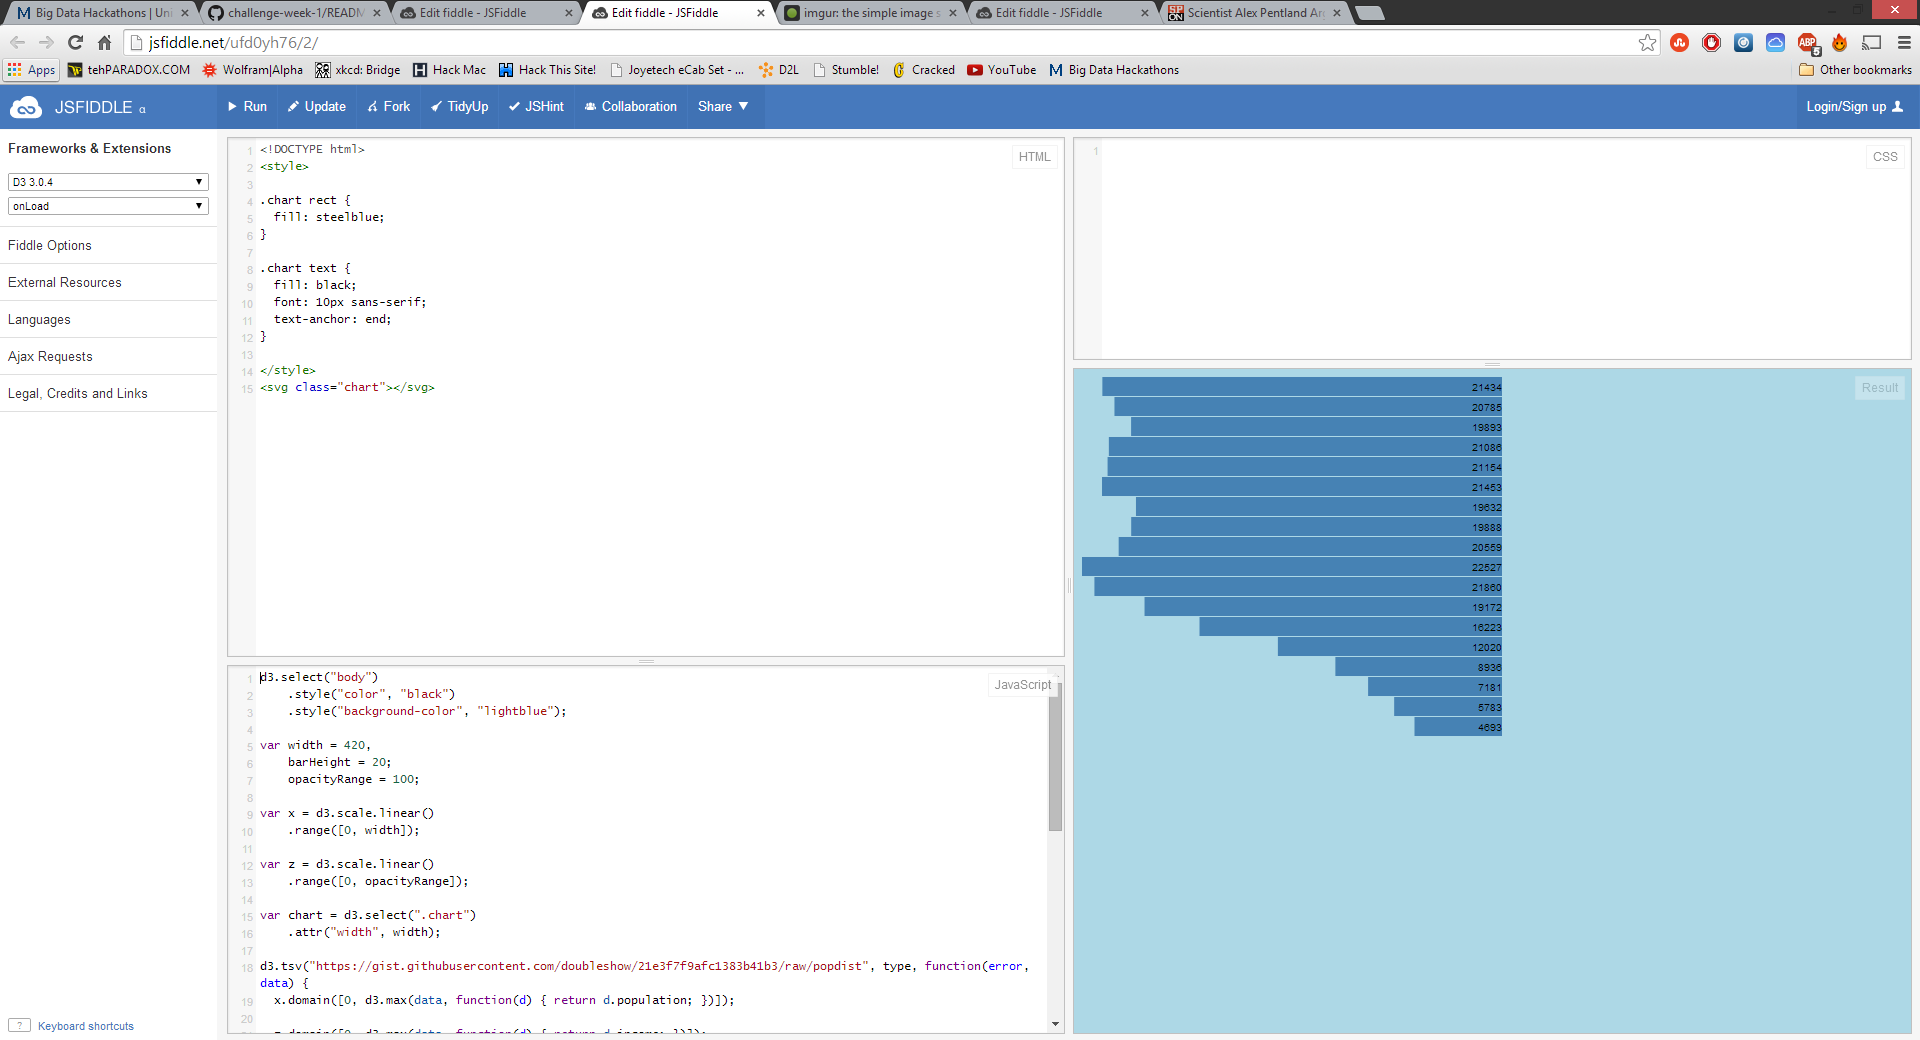Open Stumble! bookmark

point(846,70)
